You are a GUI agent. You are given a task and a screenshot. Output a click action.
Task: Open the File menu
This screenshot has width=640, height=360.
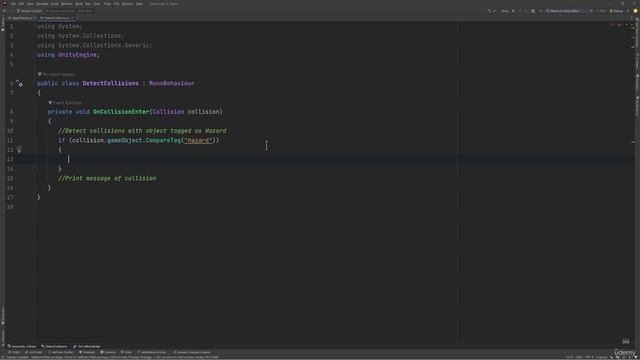13,4
